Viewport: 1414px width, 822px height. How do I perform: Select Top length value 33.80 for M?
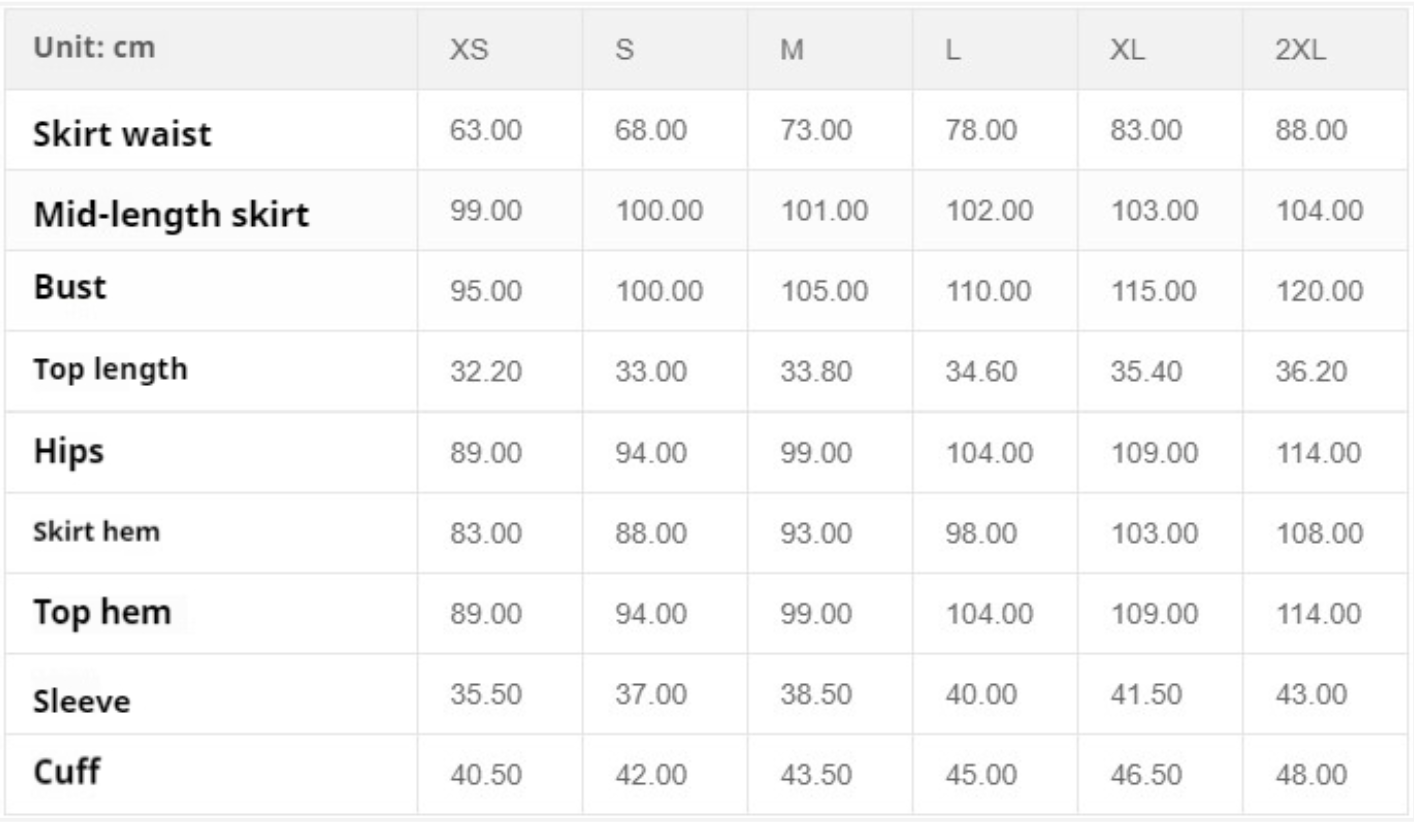(x=816, y=372)
